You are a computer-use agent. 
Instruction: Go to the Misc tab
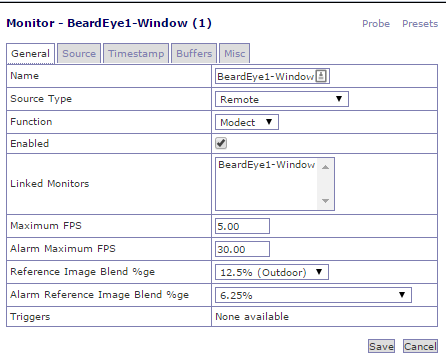234,53
